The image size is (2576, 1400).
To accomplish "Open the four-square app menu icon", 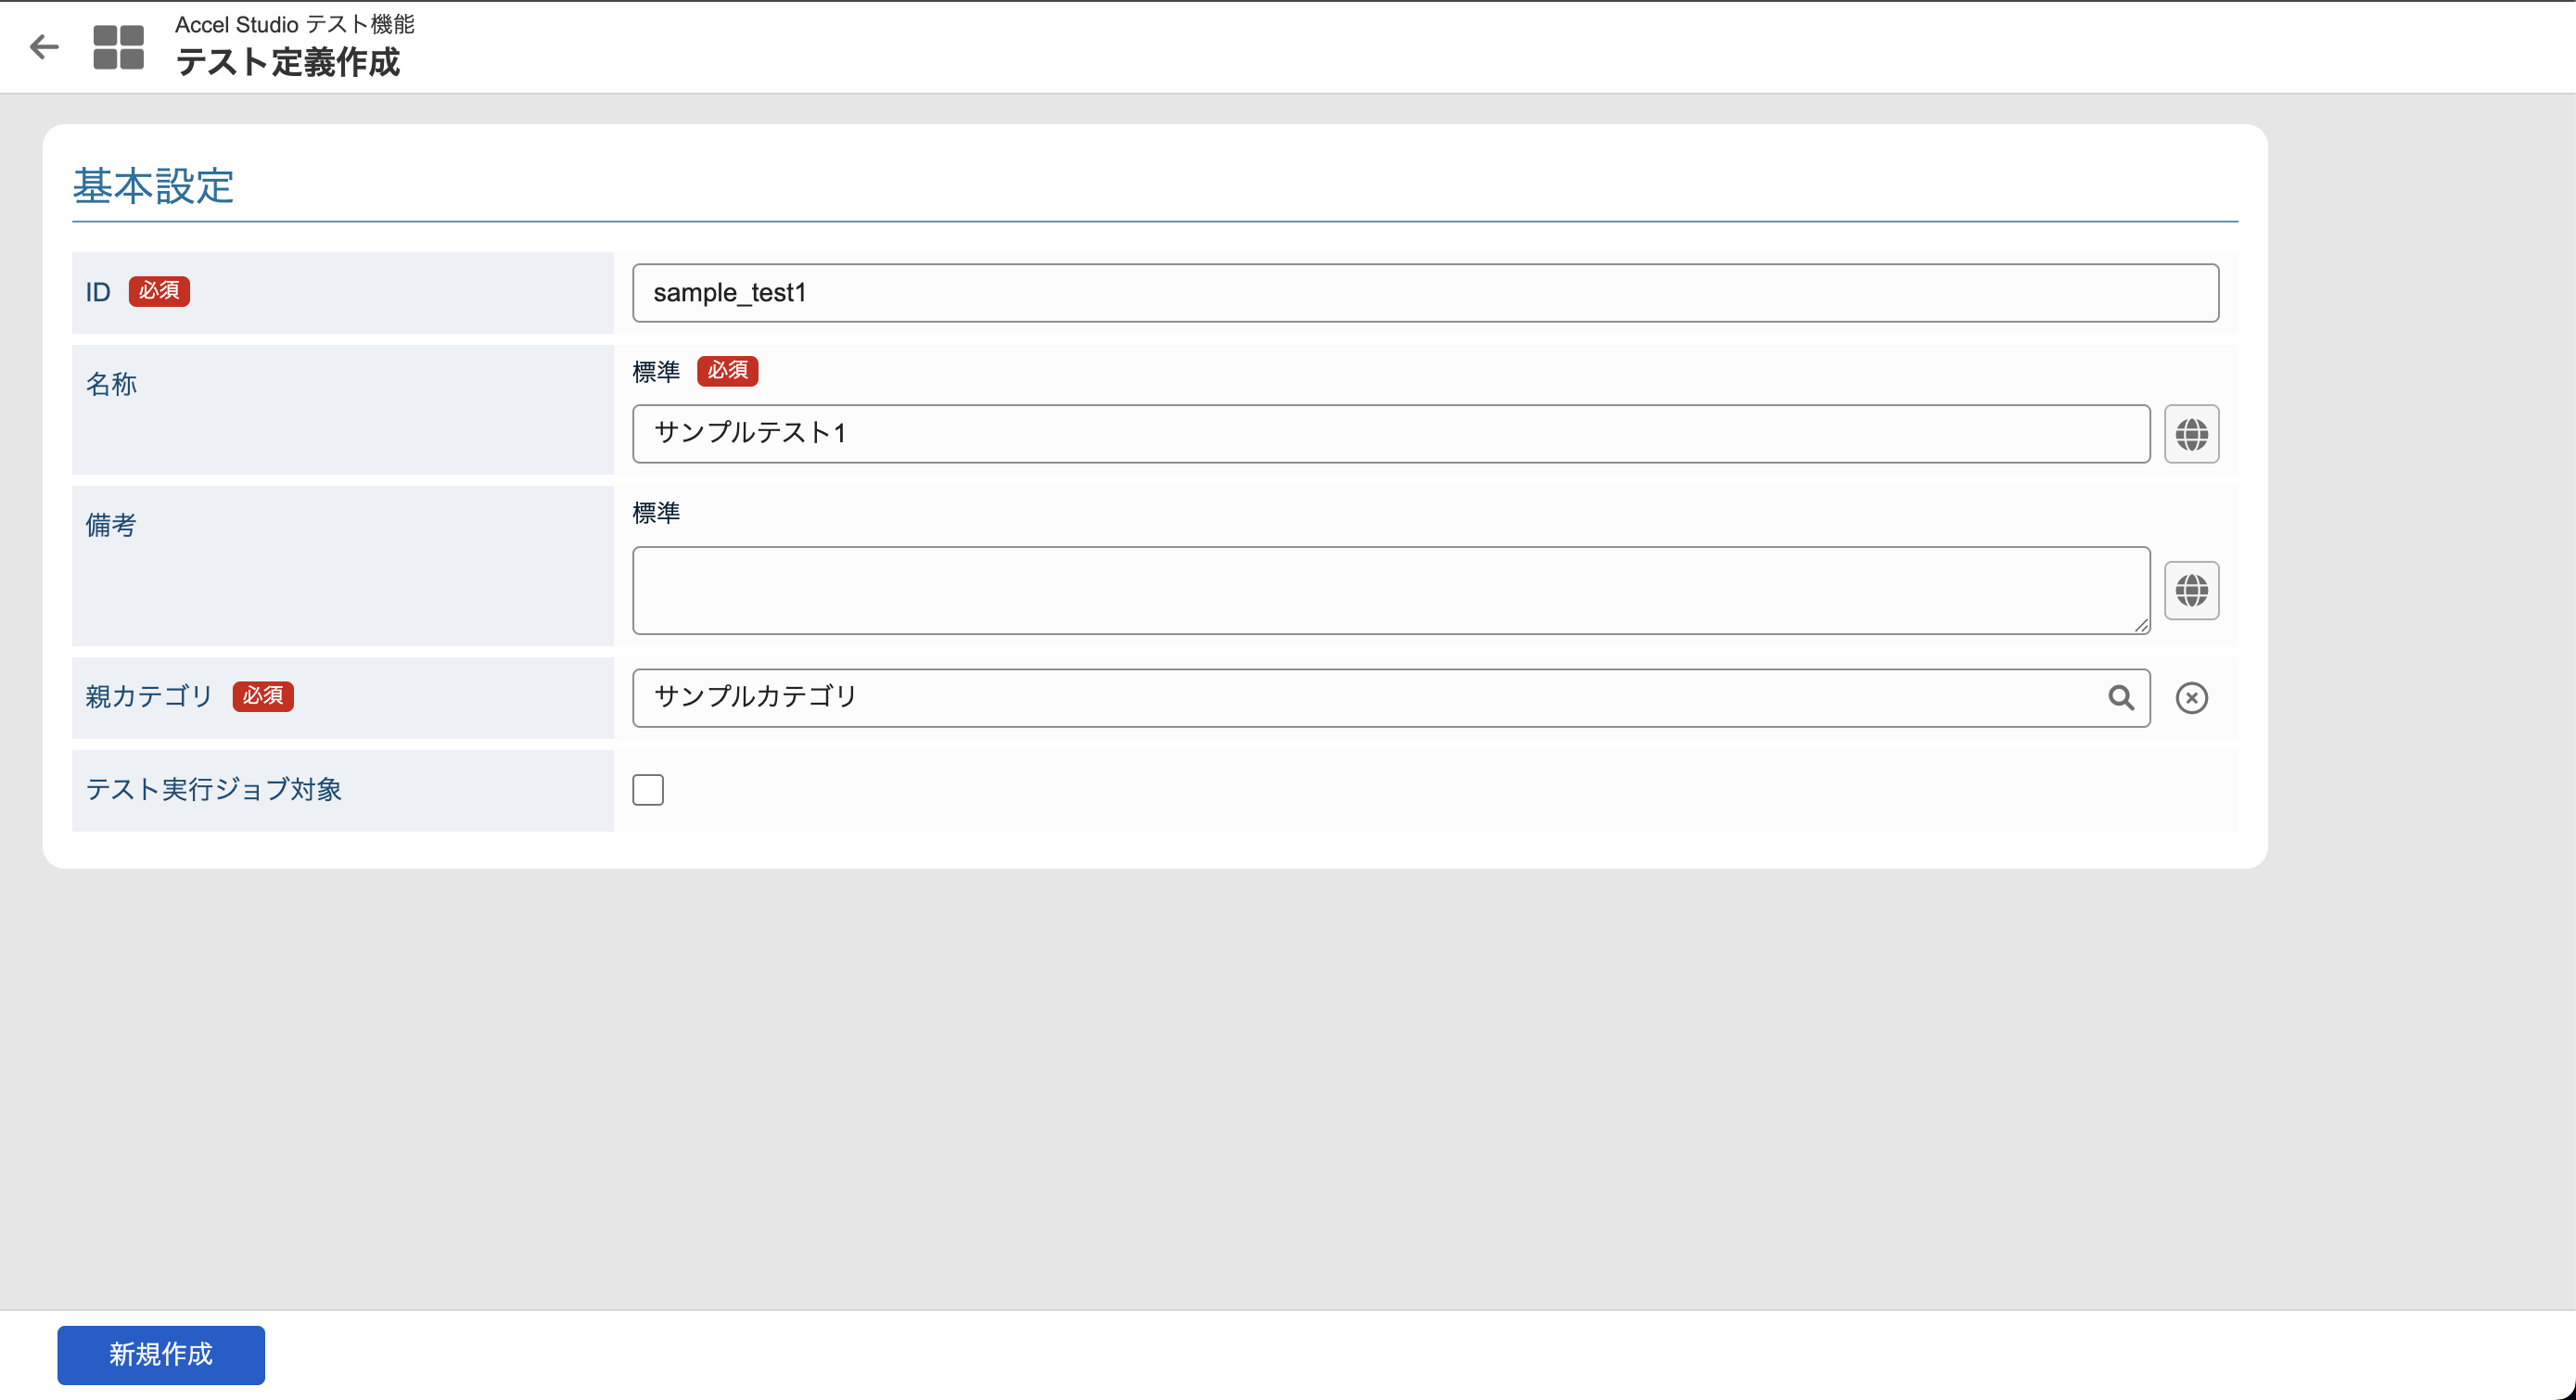I will pos(118,47).
